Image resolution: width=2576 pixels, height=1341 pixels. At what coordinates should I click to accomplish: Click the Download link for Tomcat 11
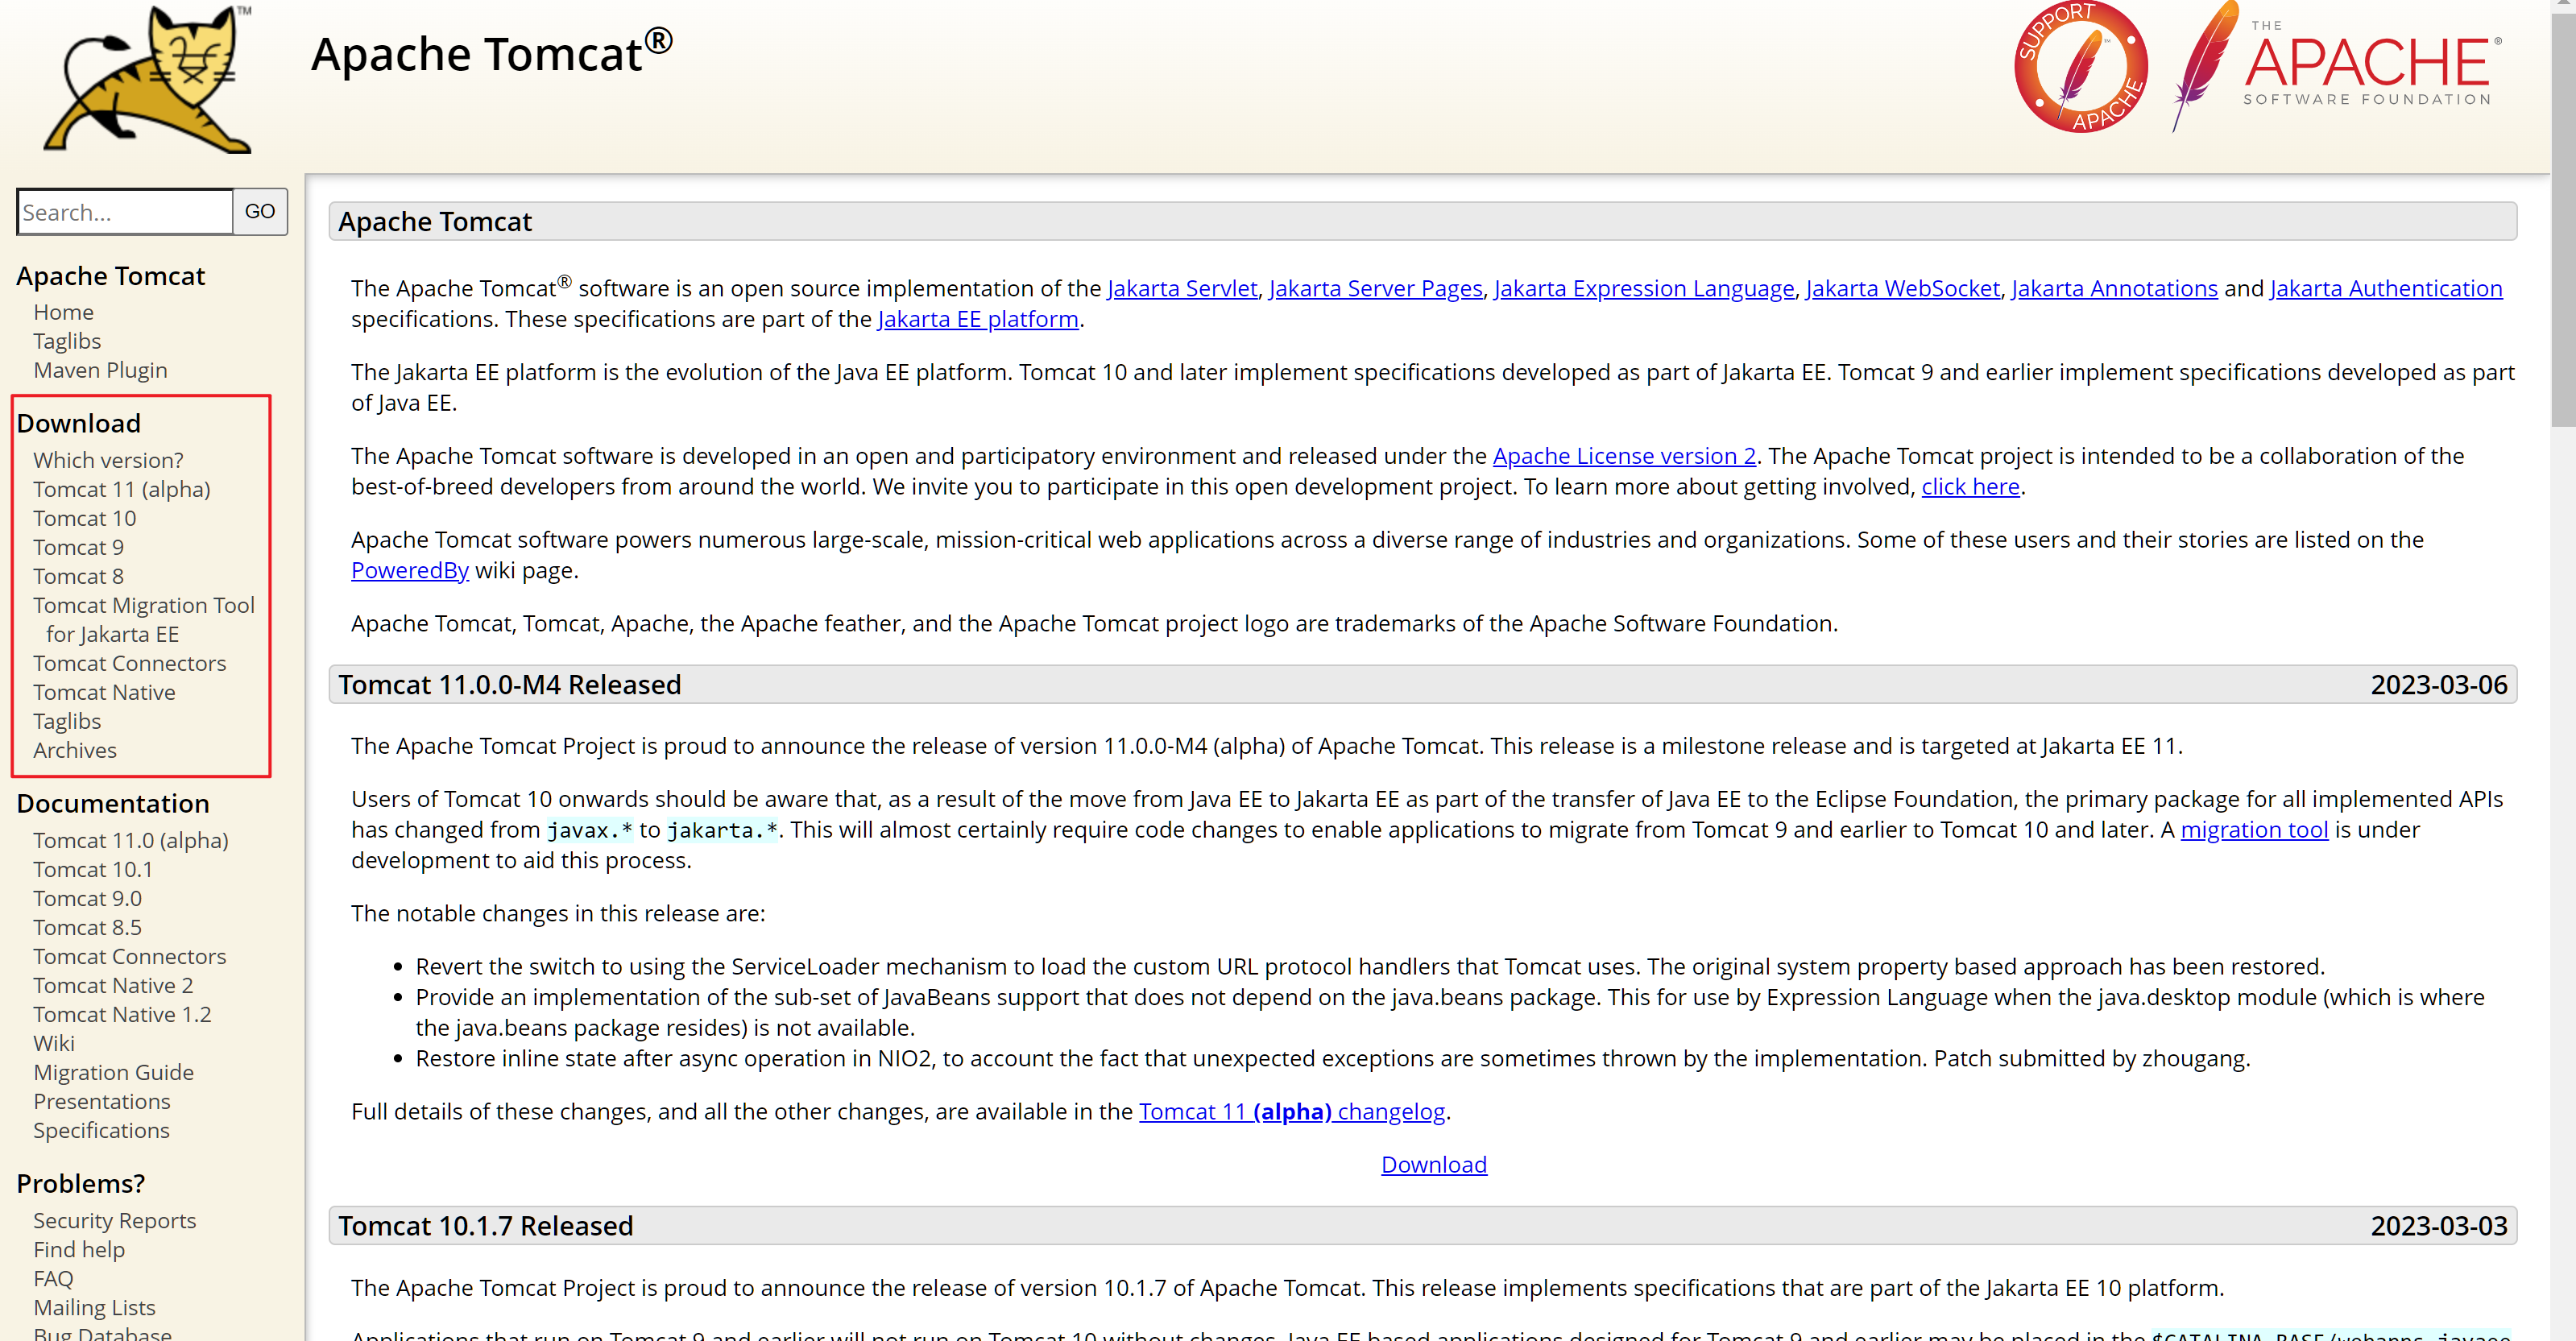121,489
